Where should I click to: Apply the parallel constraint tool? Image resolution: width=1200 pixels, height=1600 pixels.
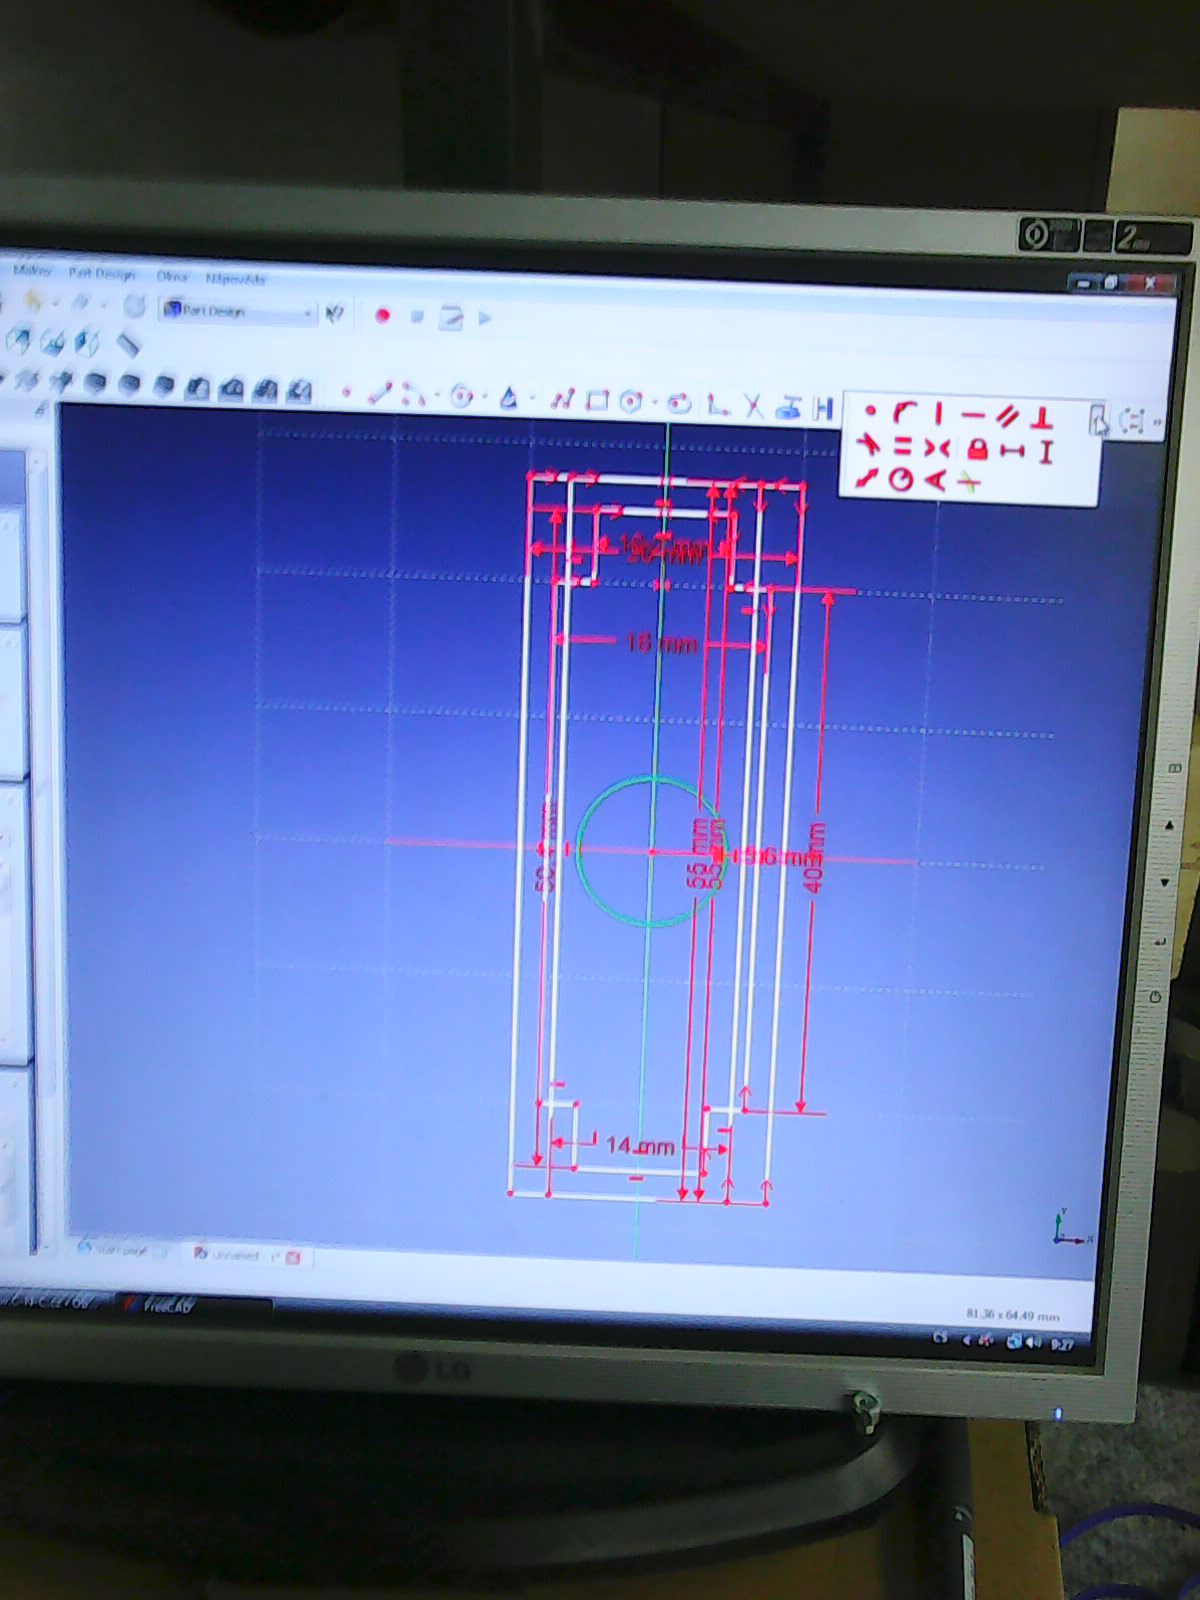pos(1008,415)
